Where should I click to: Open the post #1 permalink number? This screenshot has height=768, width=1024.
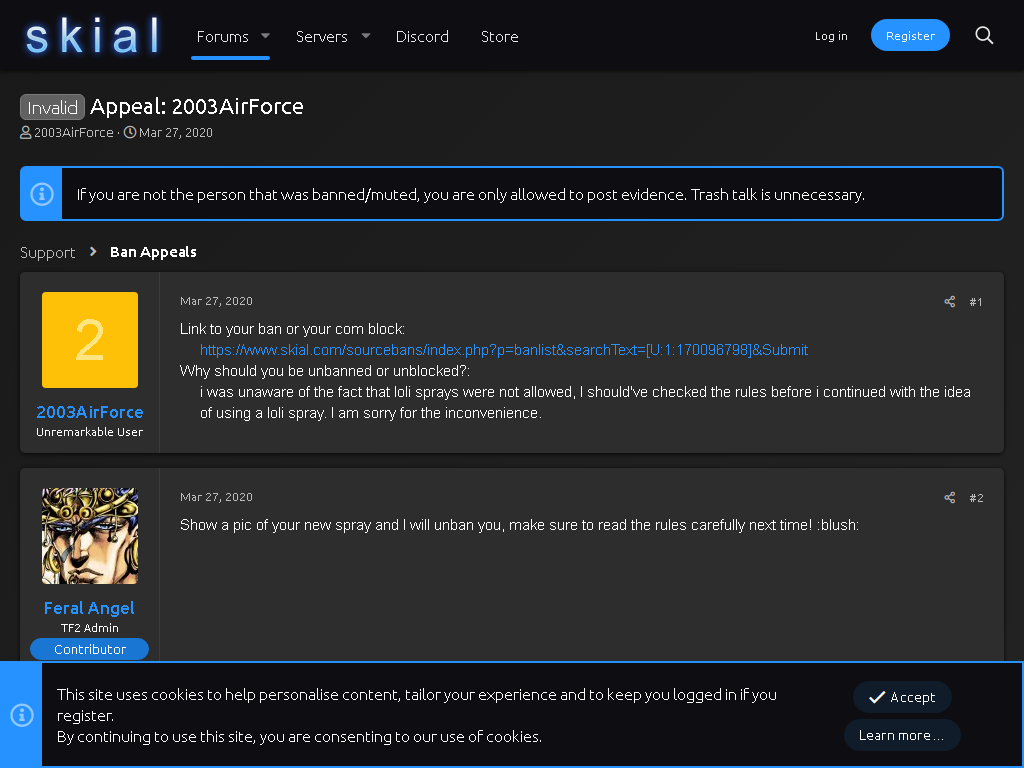coord(976,302)
